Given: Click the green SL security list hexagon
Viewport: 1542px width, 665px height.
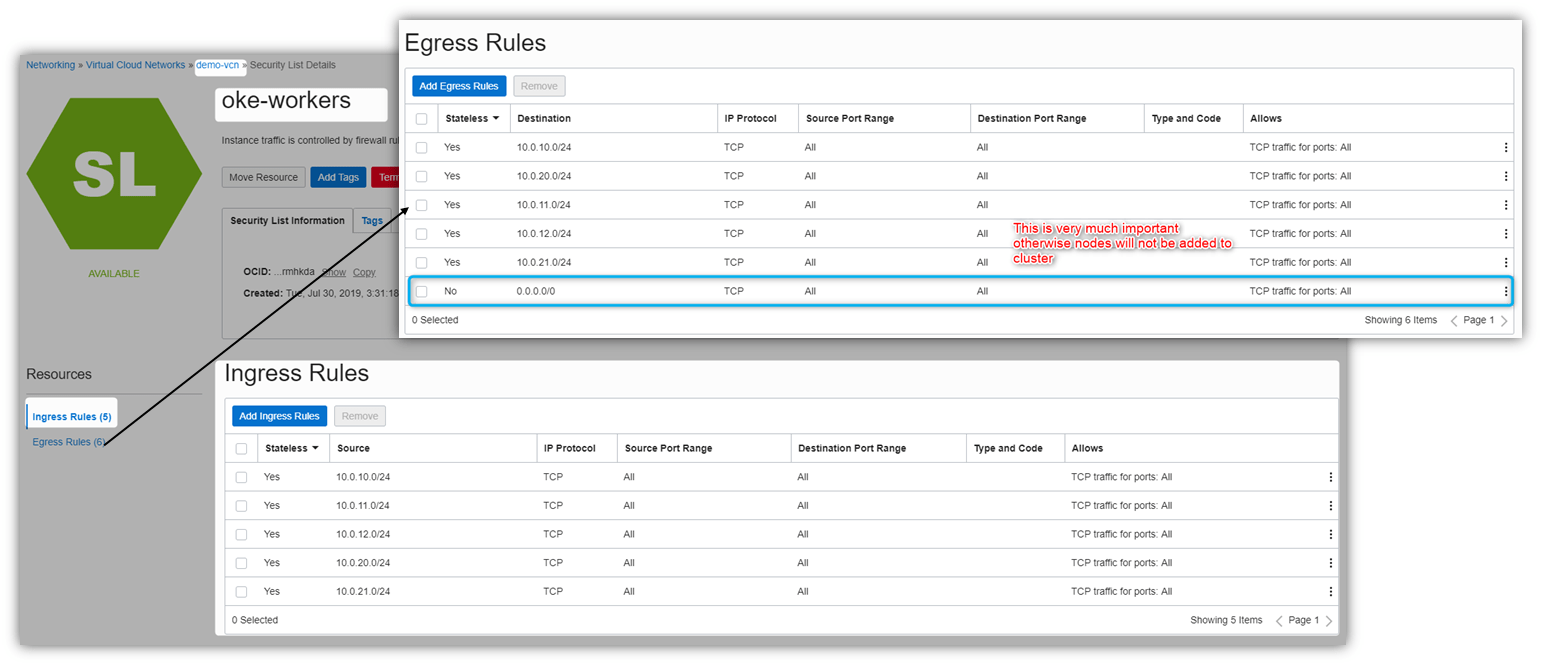Looking at the screenshot, I should 114,174.
